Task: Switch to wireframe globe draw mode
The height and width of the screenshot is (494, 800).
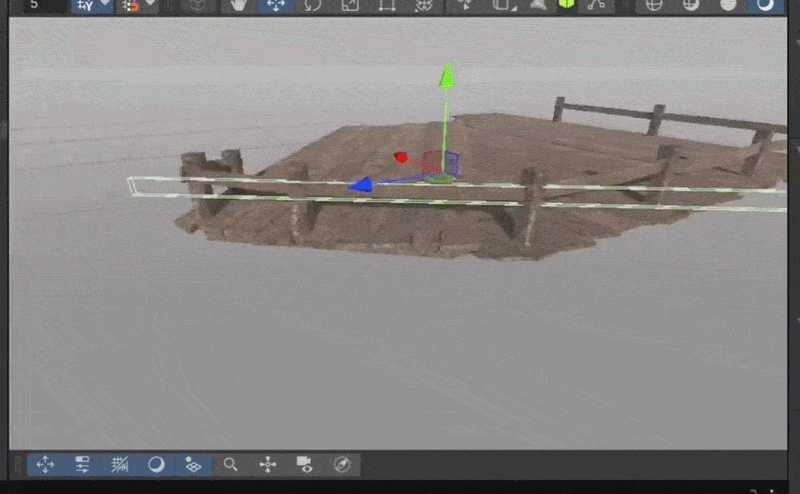Action: coord(654,5)
